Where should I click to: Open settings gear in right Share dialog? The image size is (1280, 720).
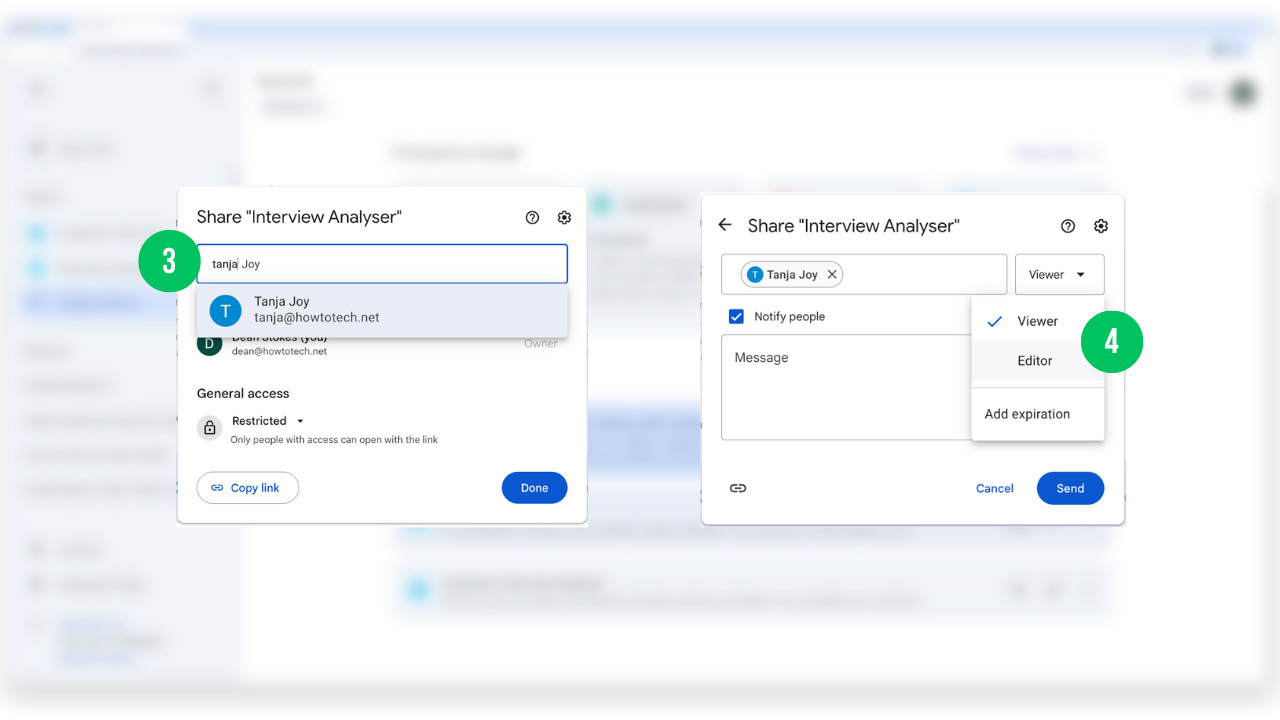click(x=1101, y=226)
